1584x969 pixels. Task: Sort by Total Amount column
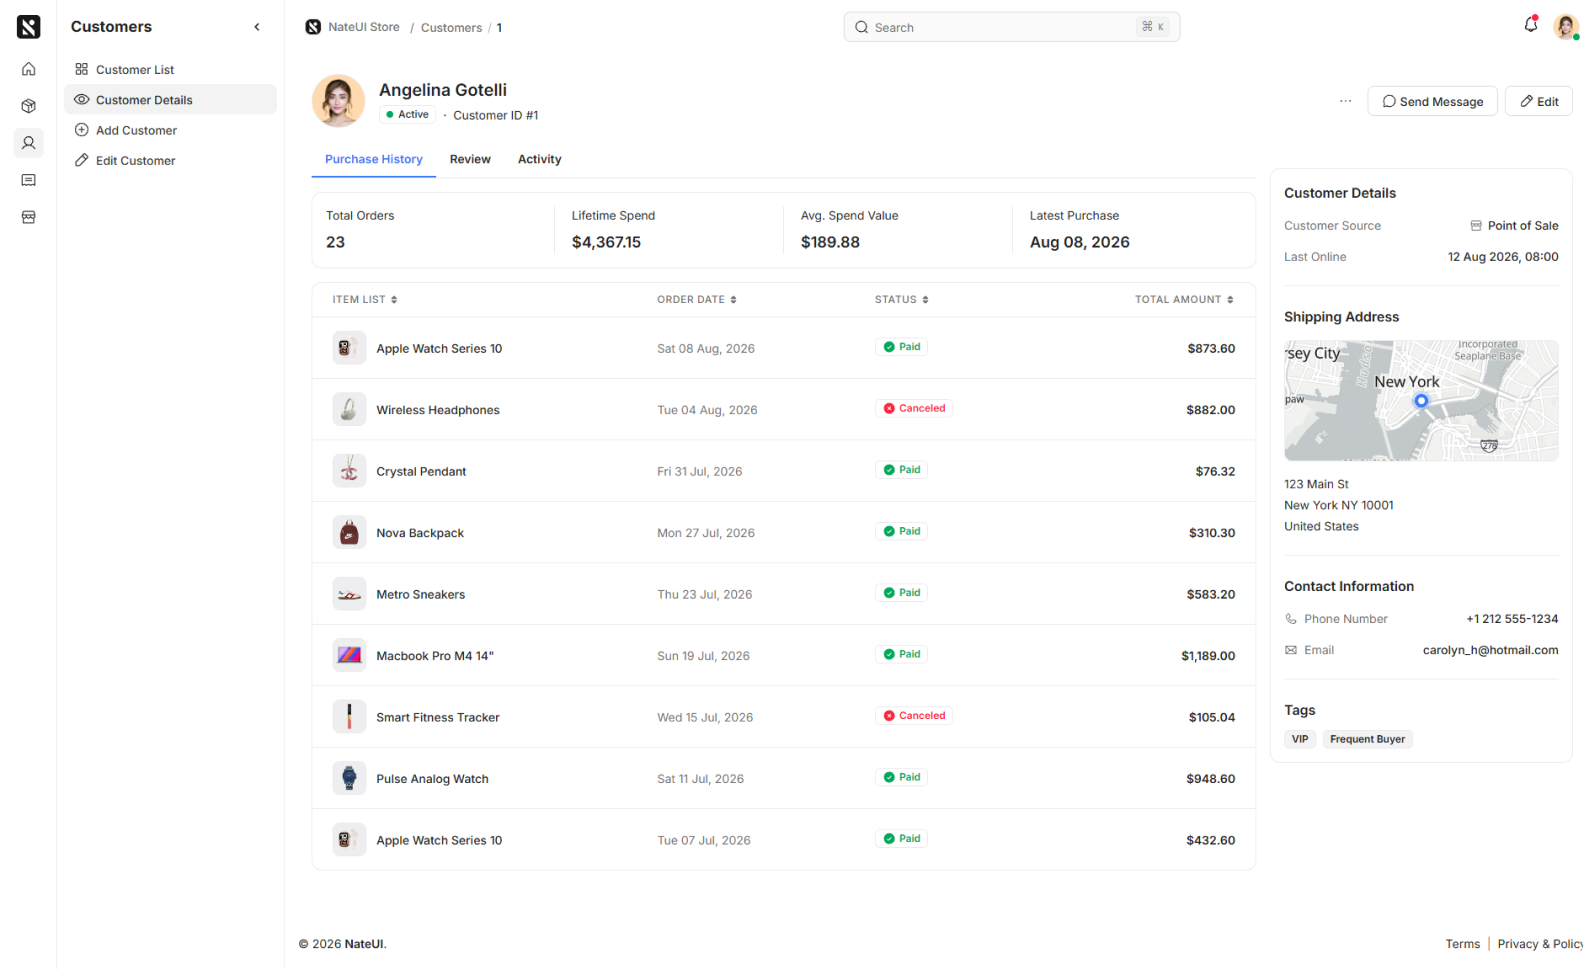point(1184,300)
